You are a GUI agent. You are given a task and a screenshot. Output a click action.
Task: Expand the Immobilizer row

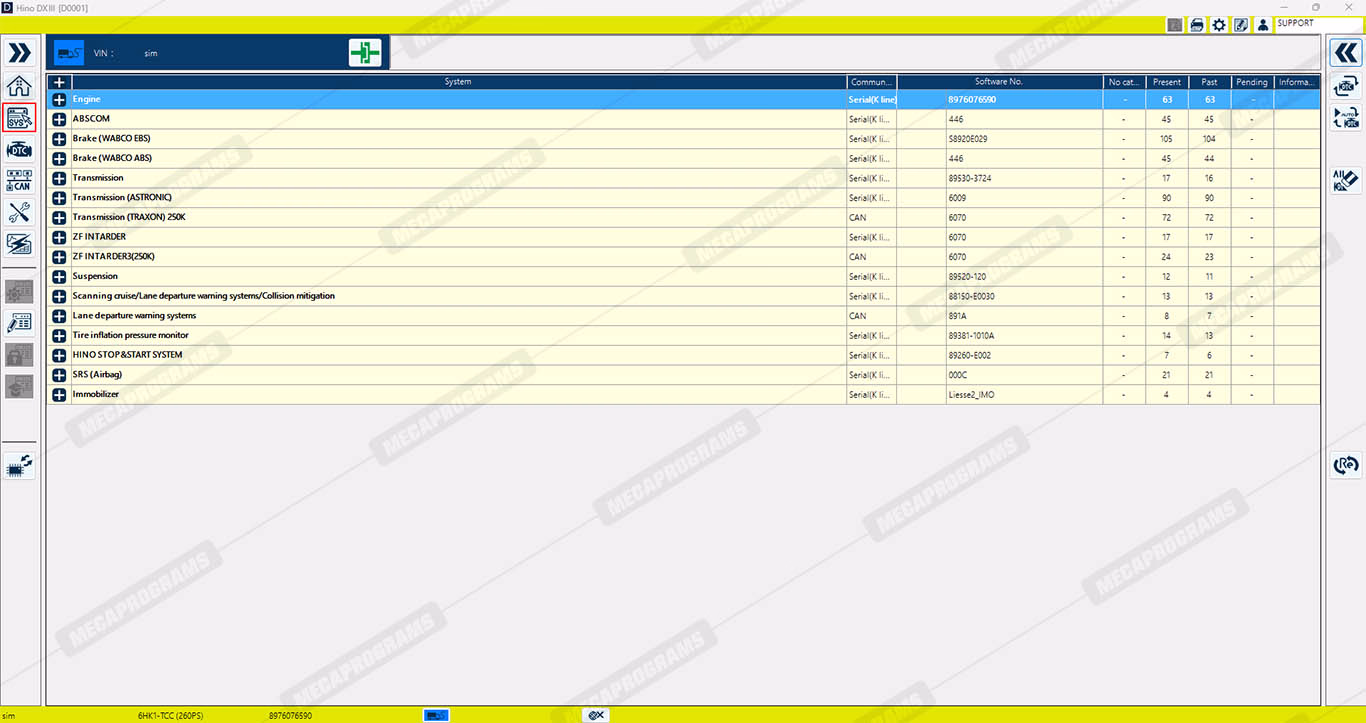click(x=59, y=395)
